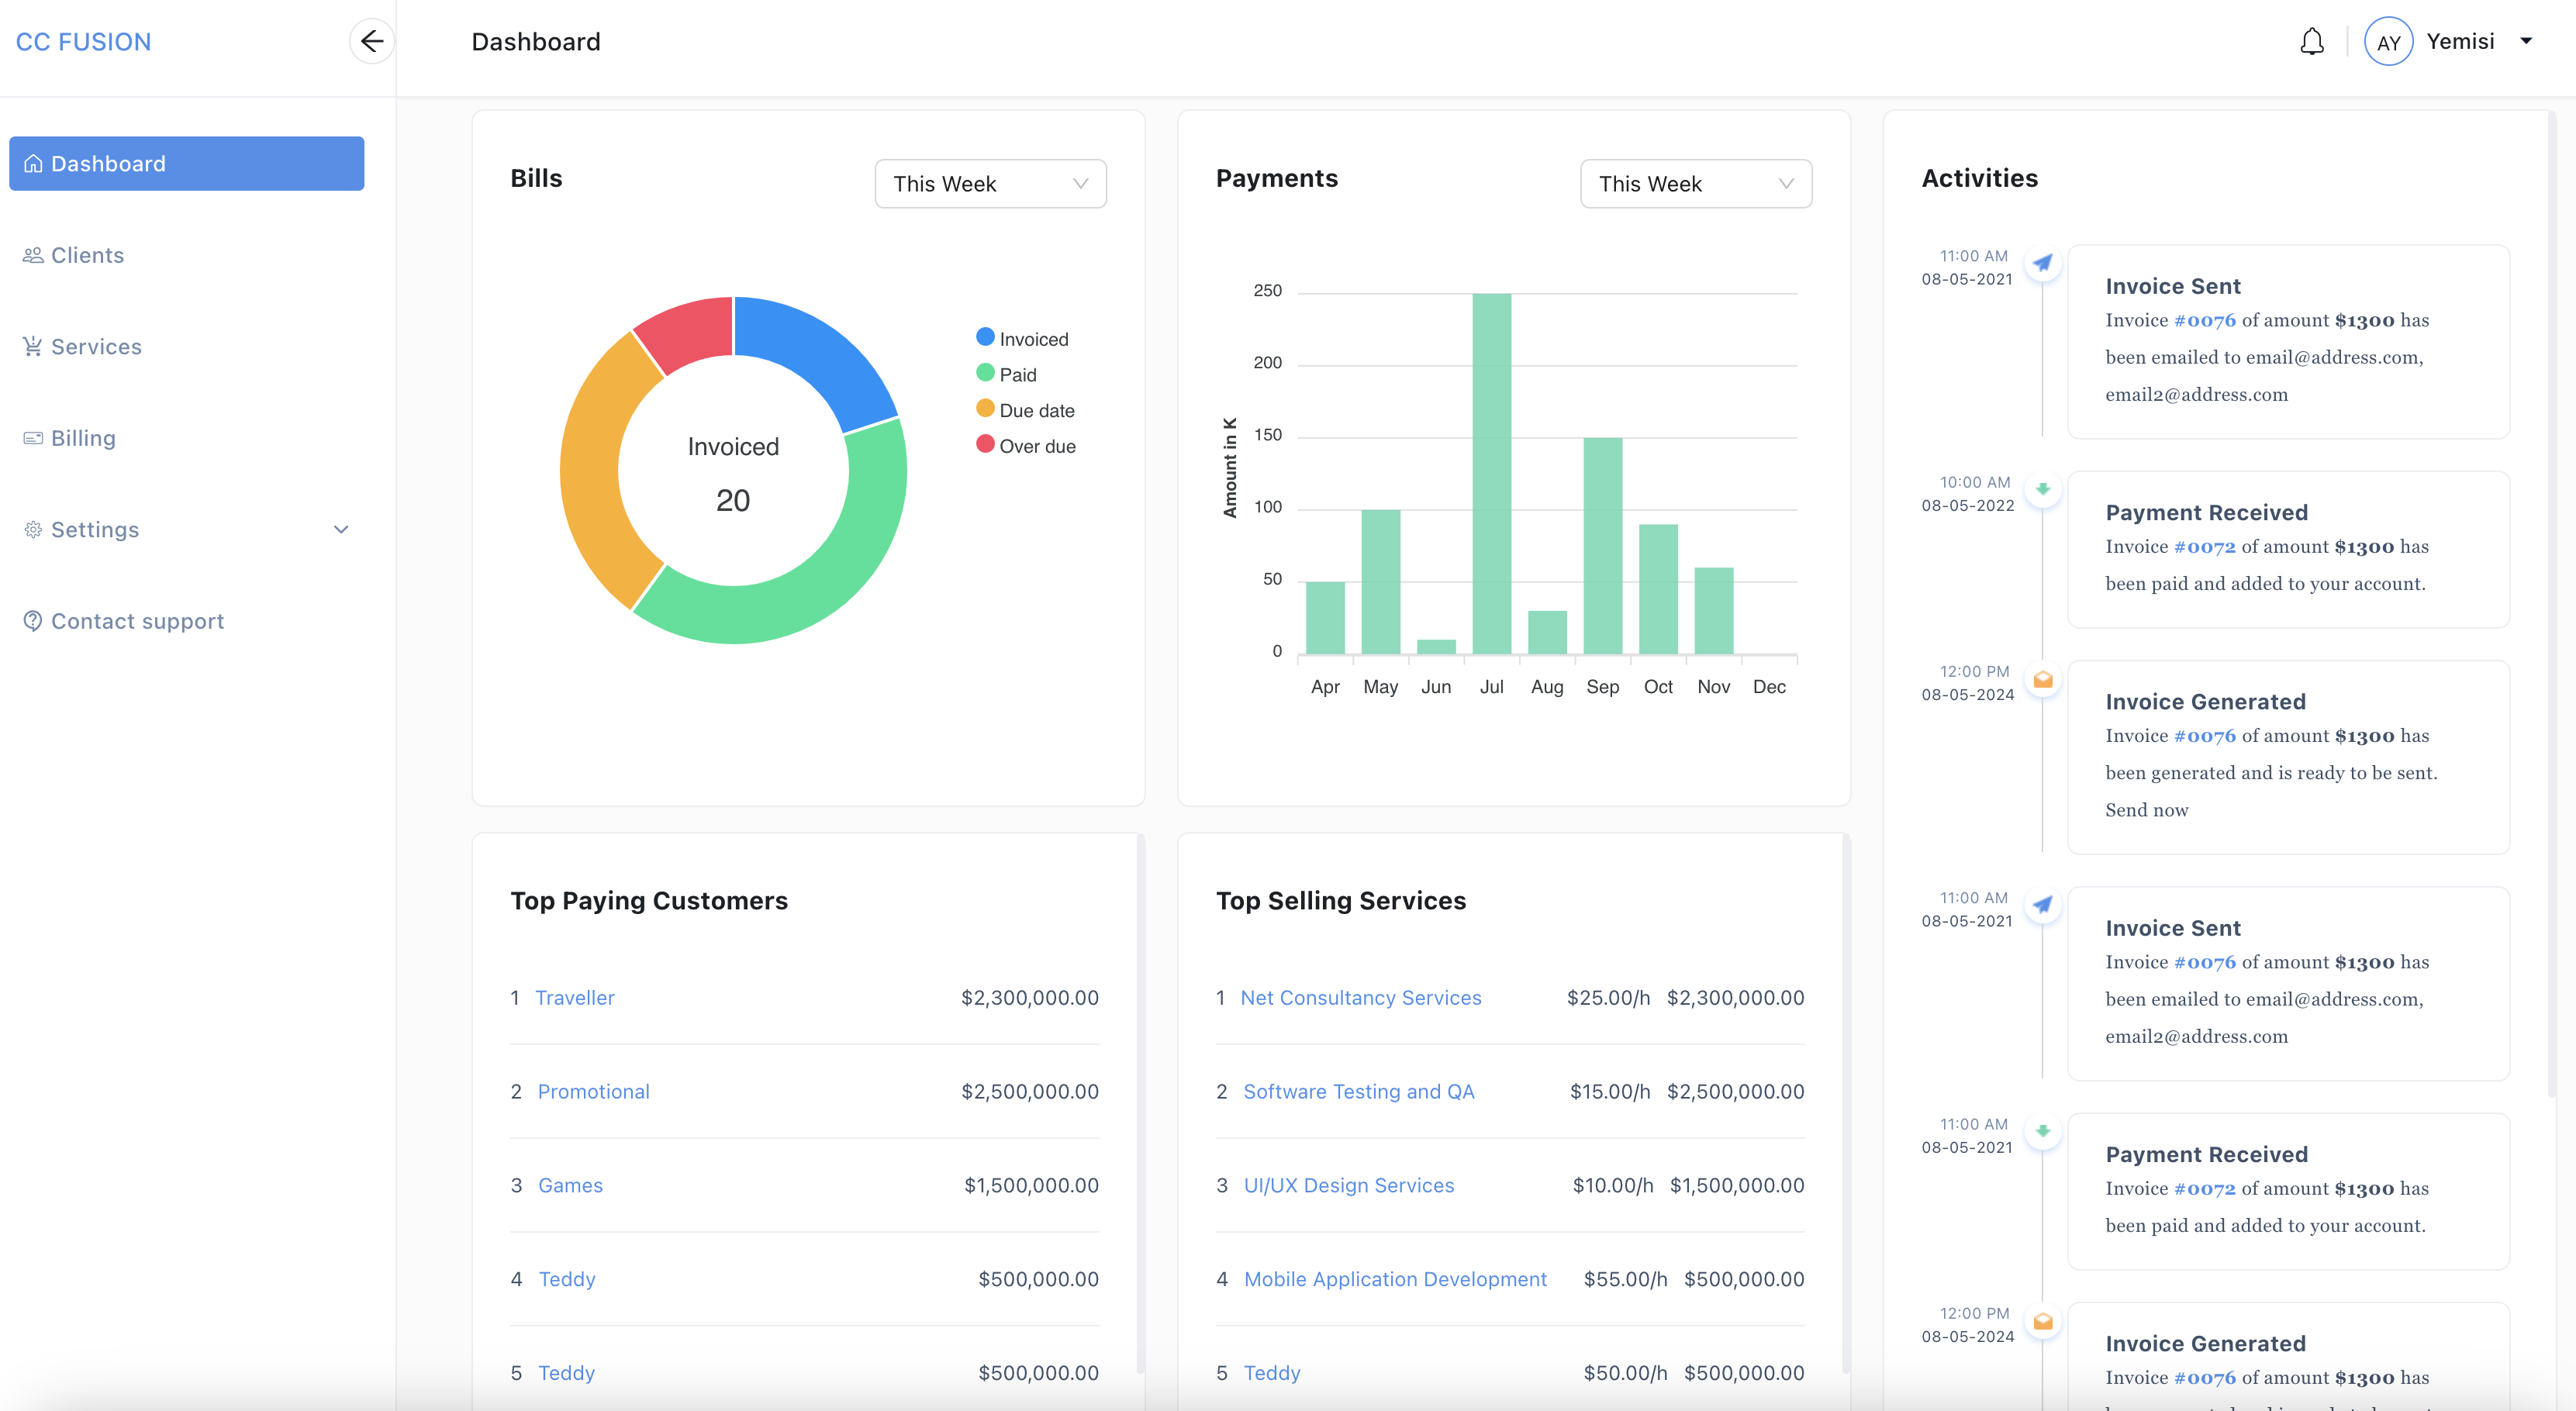Open notifications bell icon
This screenshot has width=2576, height=1411.
pos(2311,42)
